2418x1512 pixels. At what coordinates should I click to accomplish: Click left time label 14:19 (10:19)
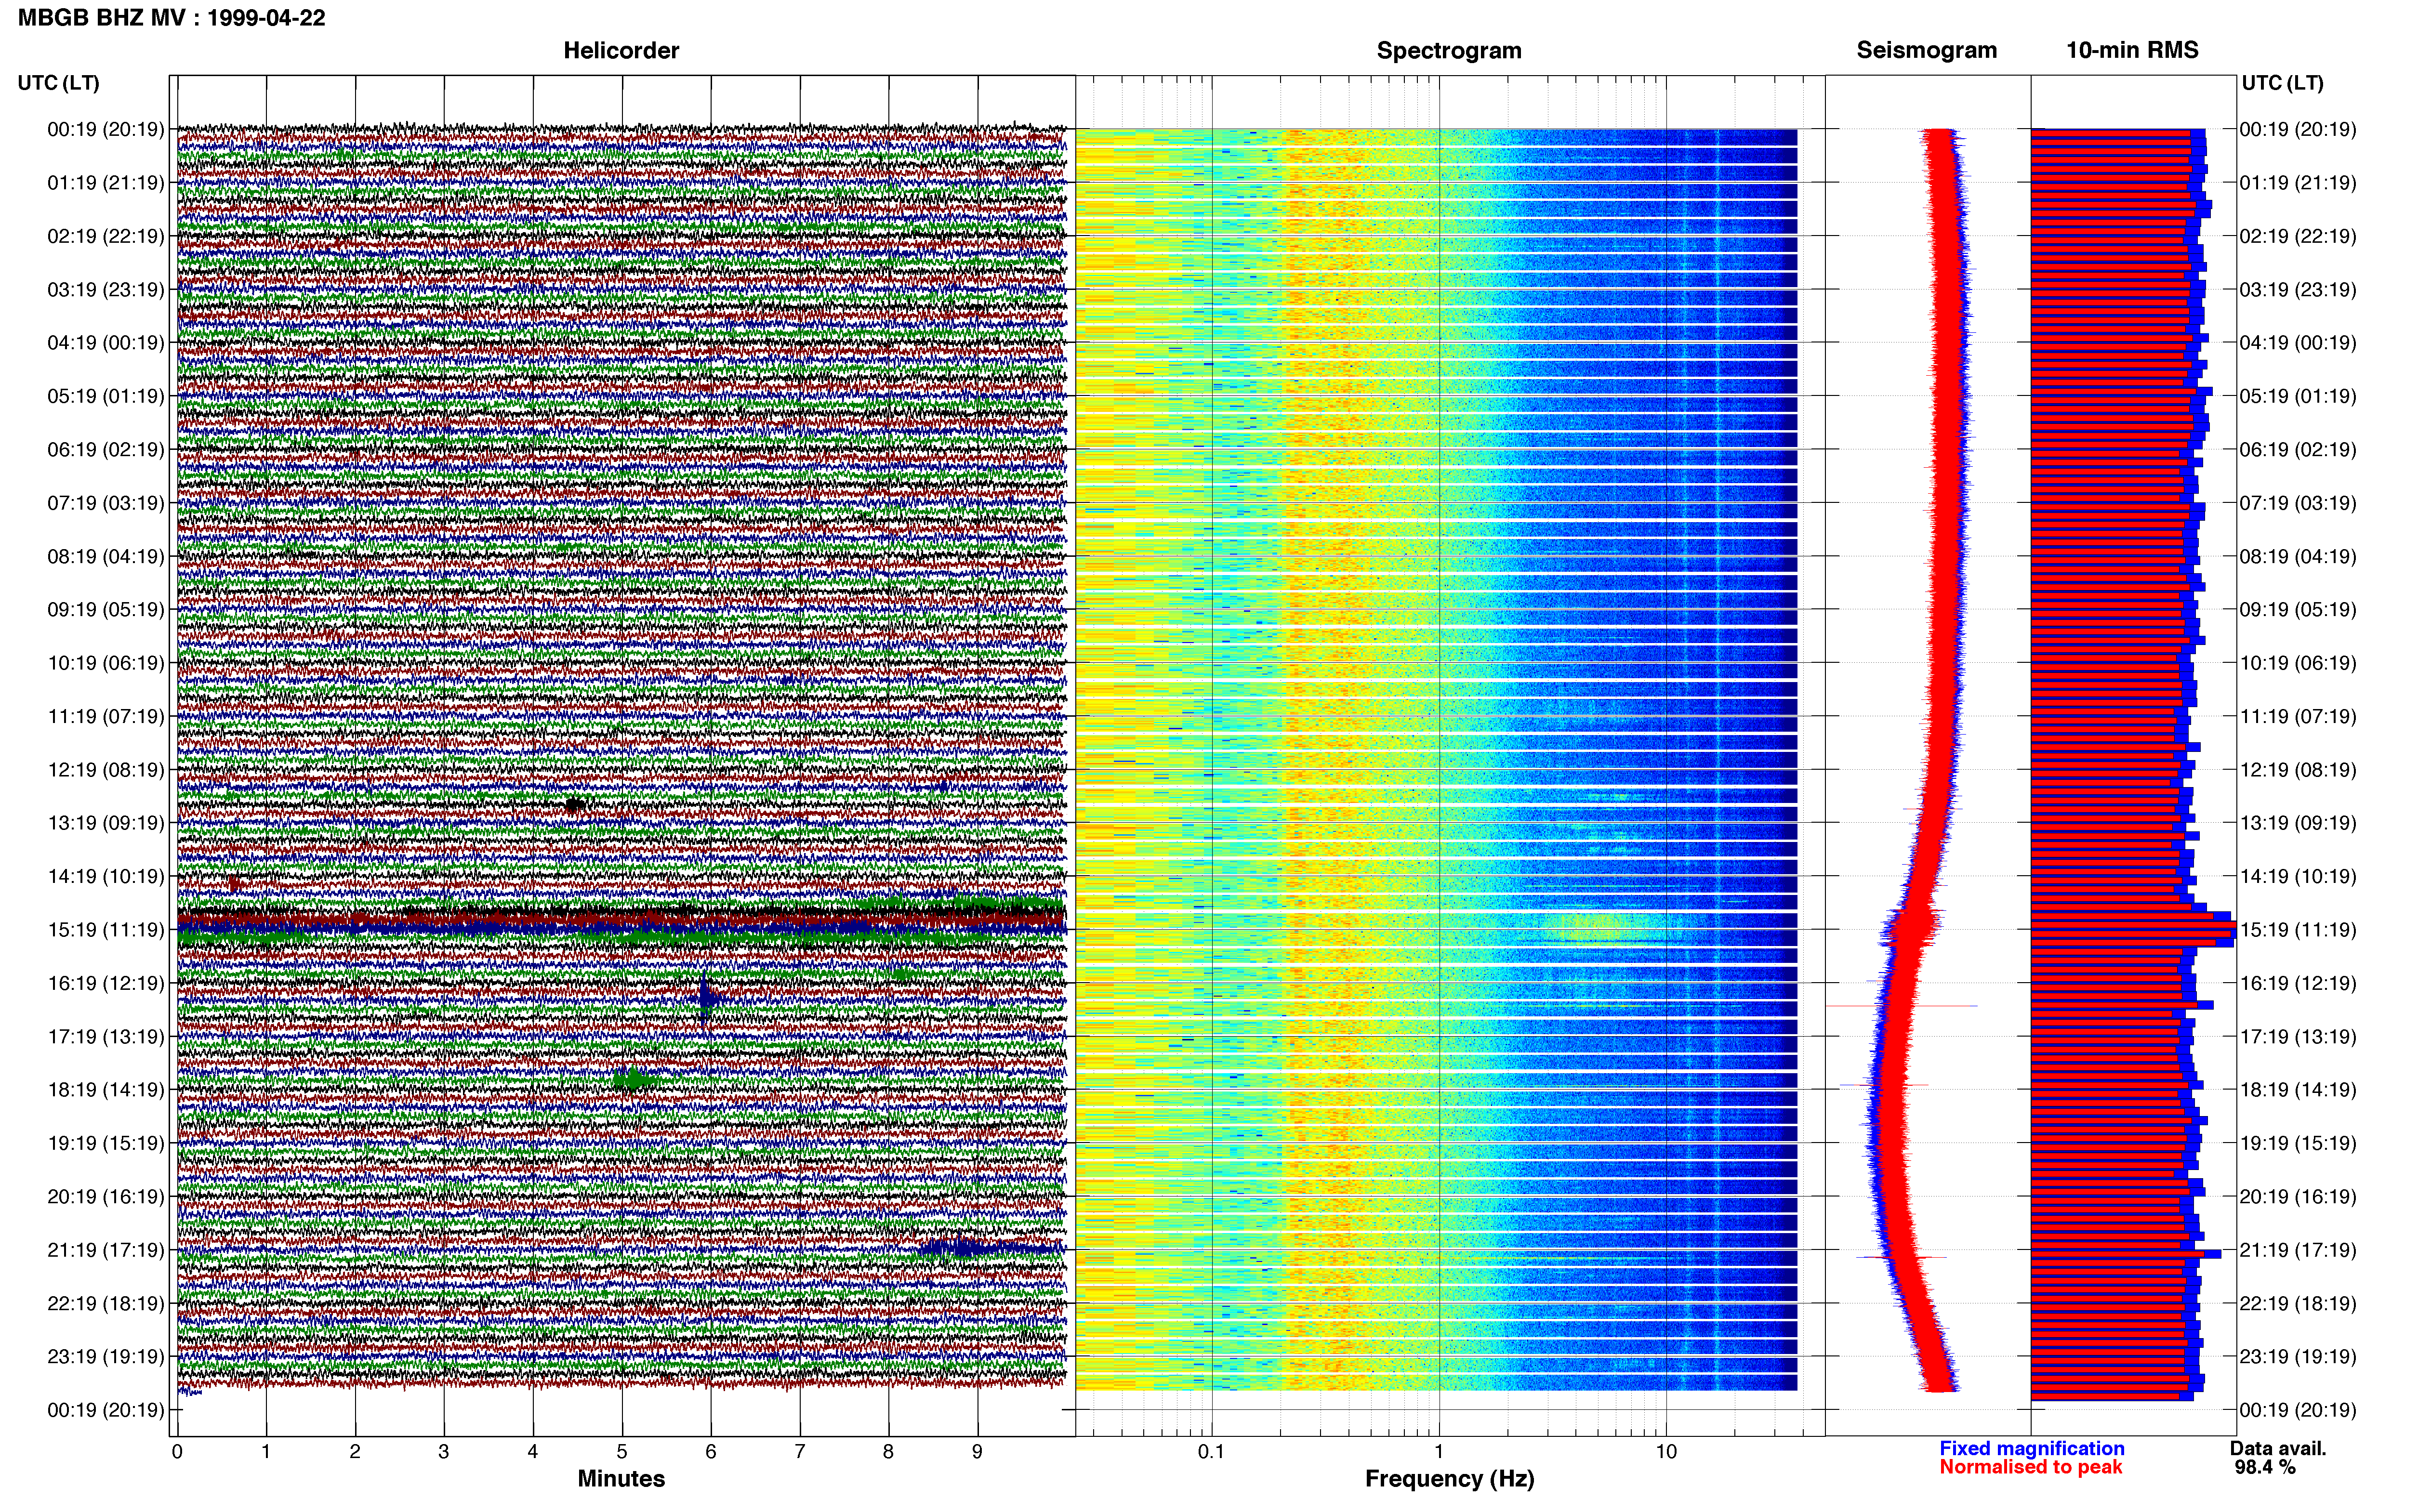coord(106,876)
